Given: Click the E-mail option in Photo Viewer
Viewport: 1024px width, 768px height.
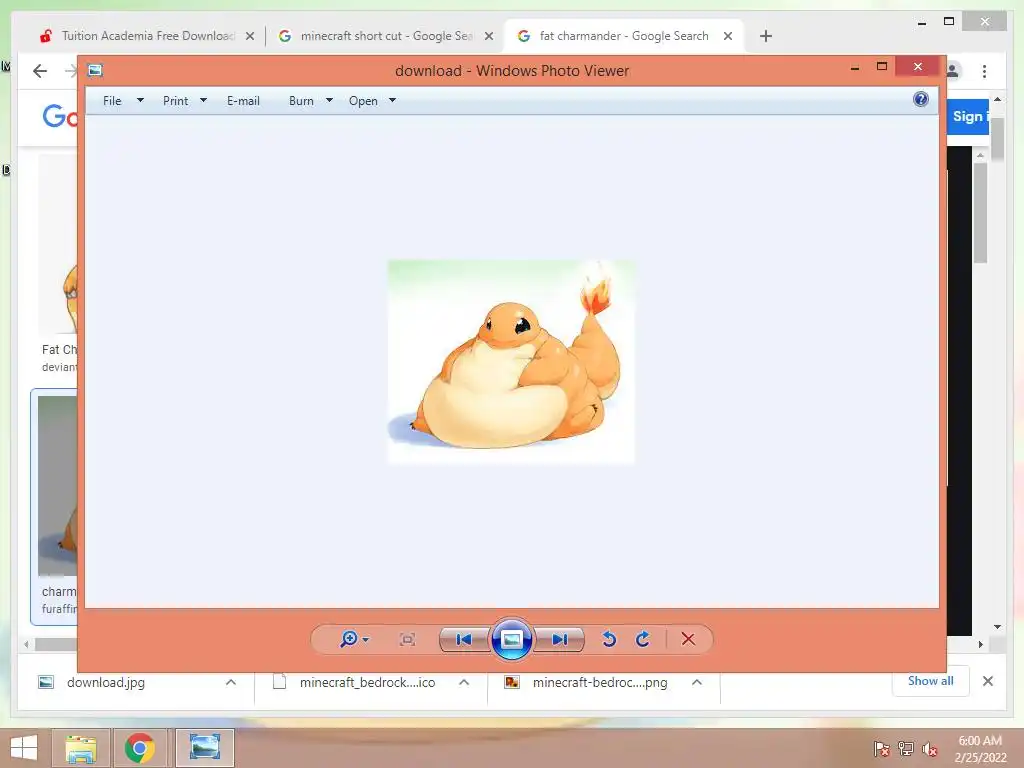Looking at the screenshot, I should point(243,101).
